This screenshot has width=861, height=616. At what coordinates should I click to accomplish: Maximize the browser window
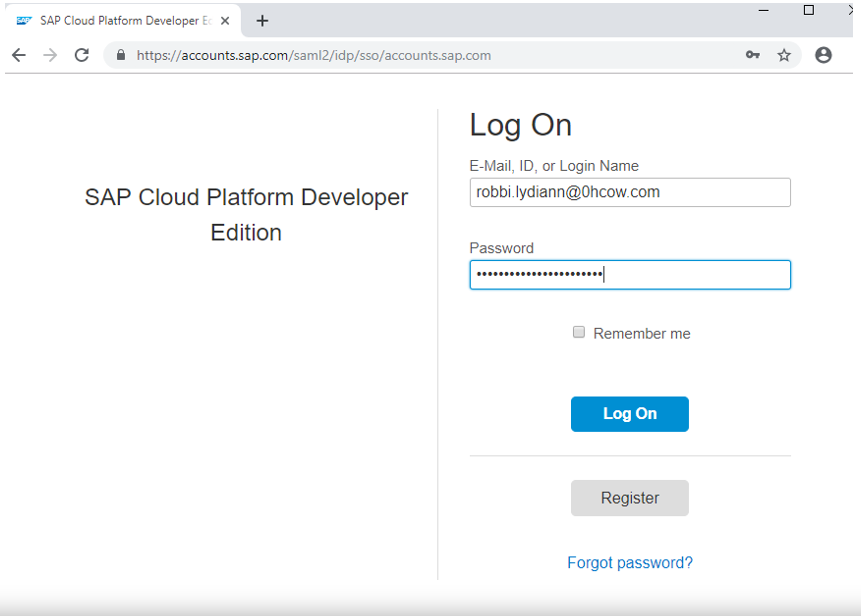point(809,10)
